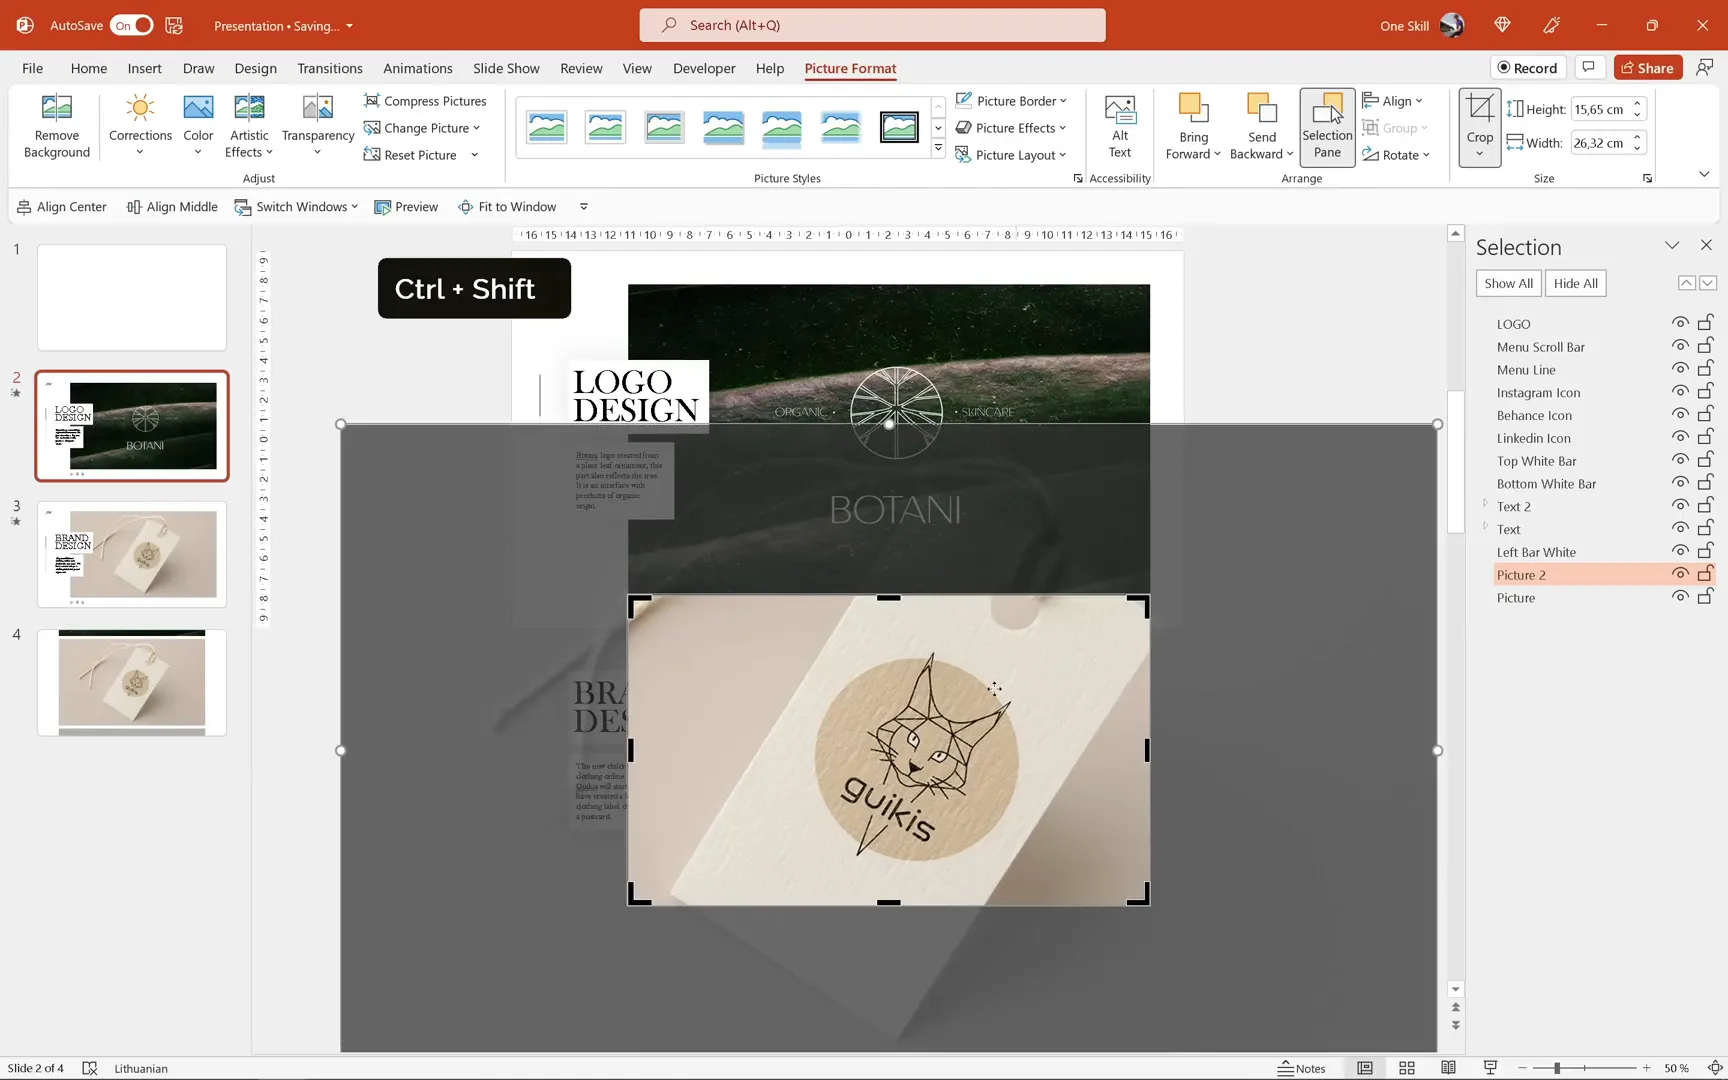Screen dimensions: 1728x1080
Task: Open the Slide Show tab
Action: (506, 68)
